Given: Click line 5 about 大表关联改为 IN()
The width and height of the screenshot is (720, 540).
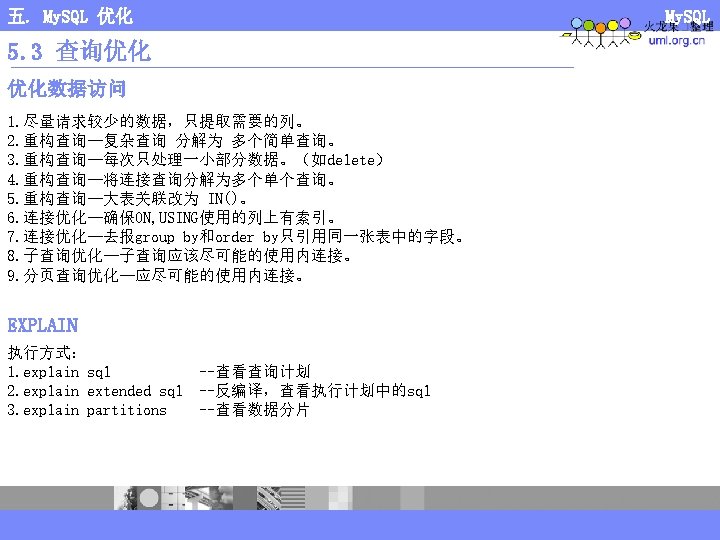Looking at the screenshot, I should coord(127,199).
